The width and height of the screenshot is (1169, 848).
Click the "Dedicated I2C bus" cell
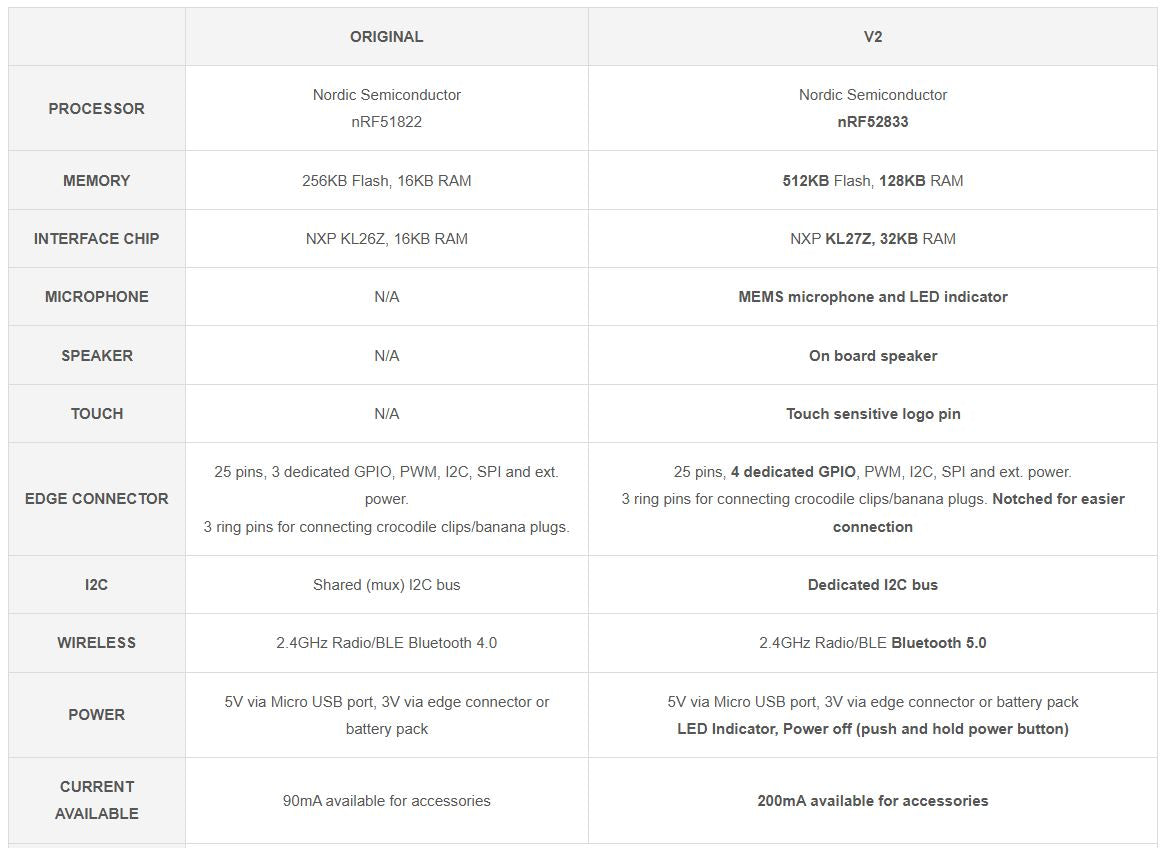tap(872, 585)
